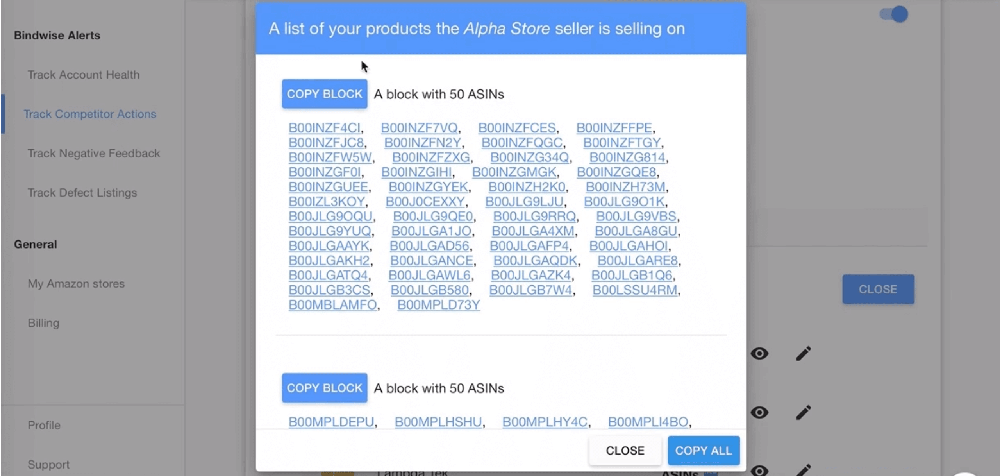Navigate to My Amazon stores
The height and width of the screenshot is (476, 1000).
coord(76,284)
